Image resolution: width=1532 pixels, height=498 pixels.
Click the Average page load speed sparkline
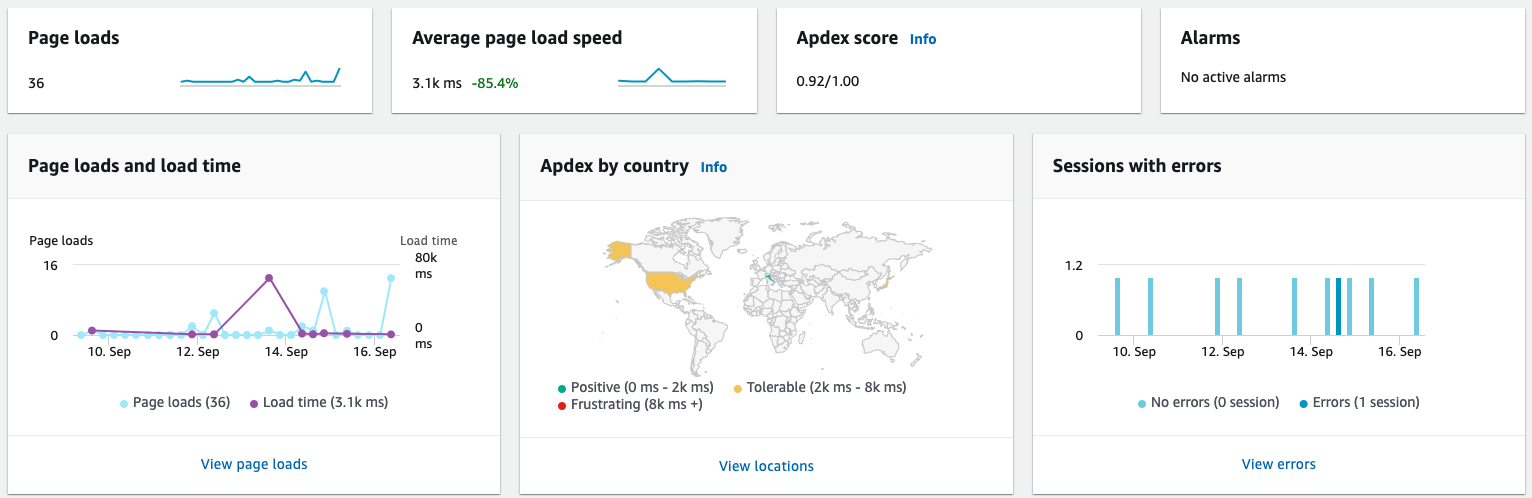point(672,77)
